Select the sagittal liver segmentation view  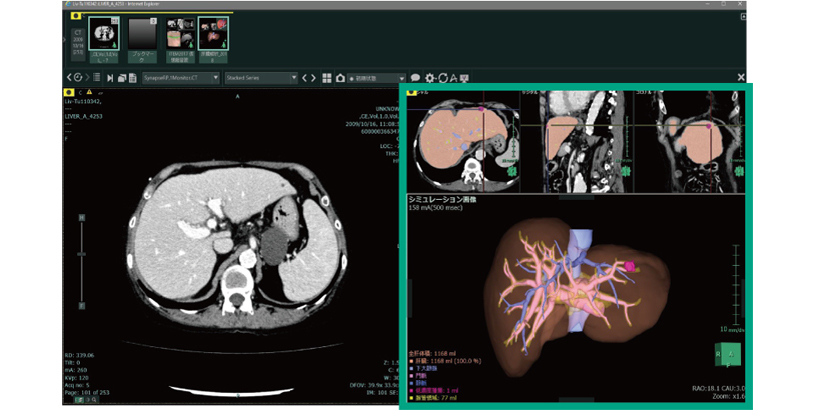click(577, 142)
